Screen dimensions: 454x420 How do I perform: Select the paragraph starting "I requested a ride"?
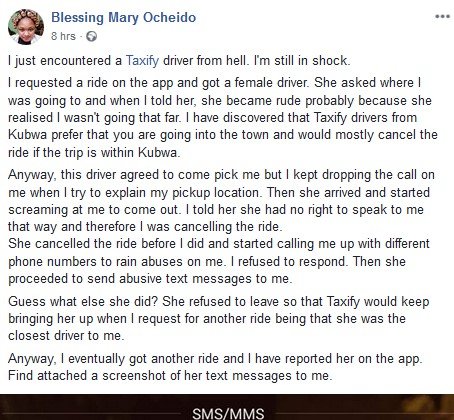[x=223, y=117]
